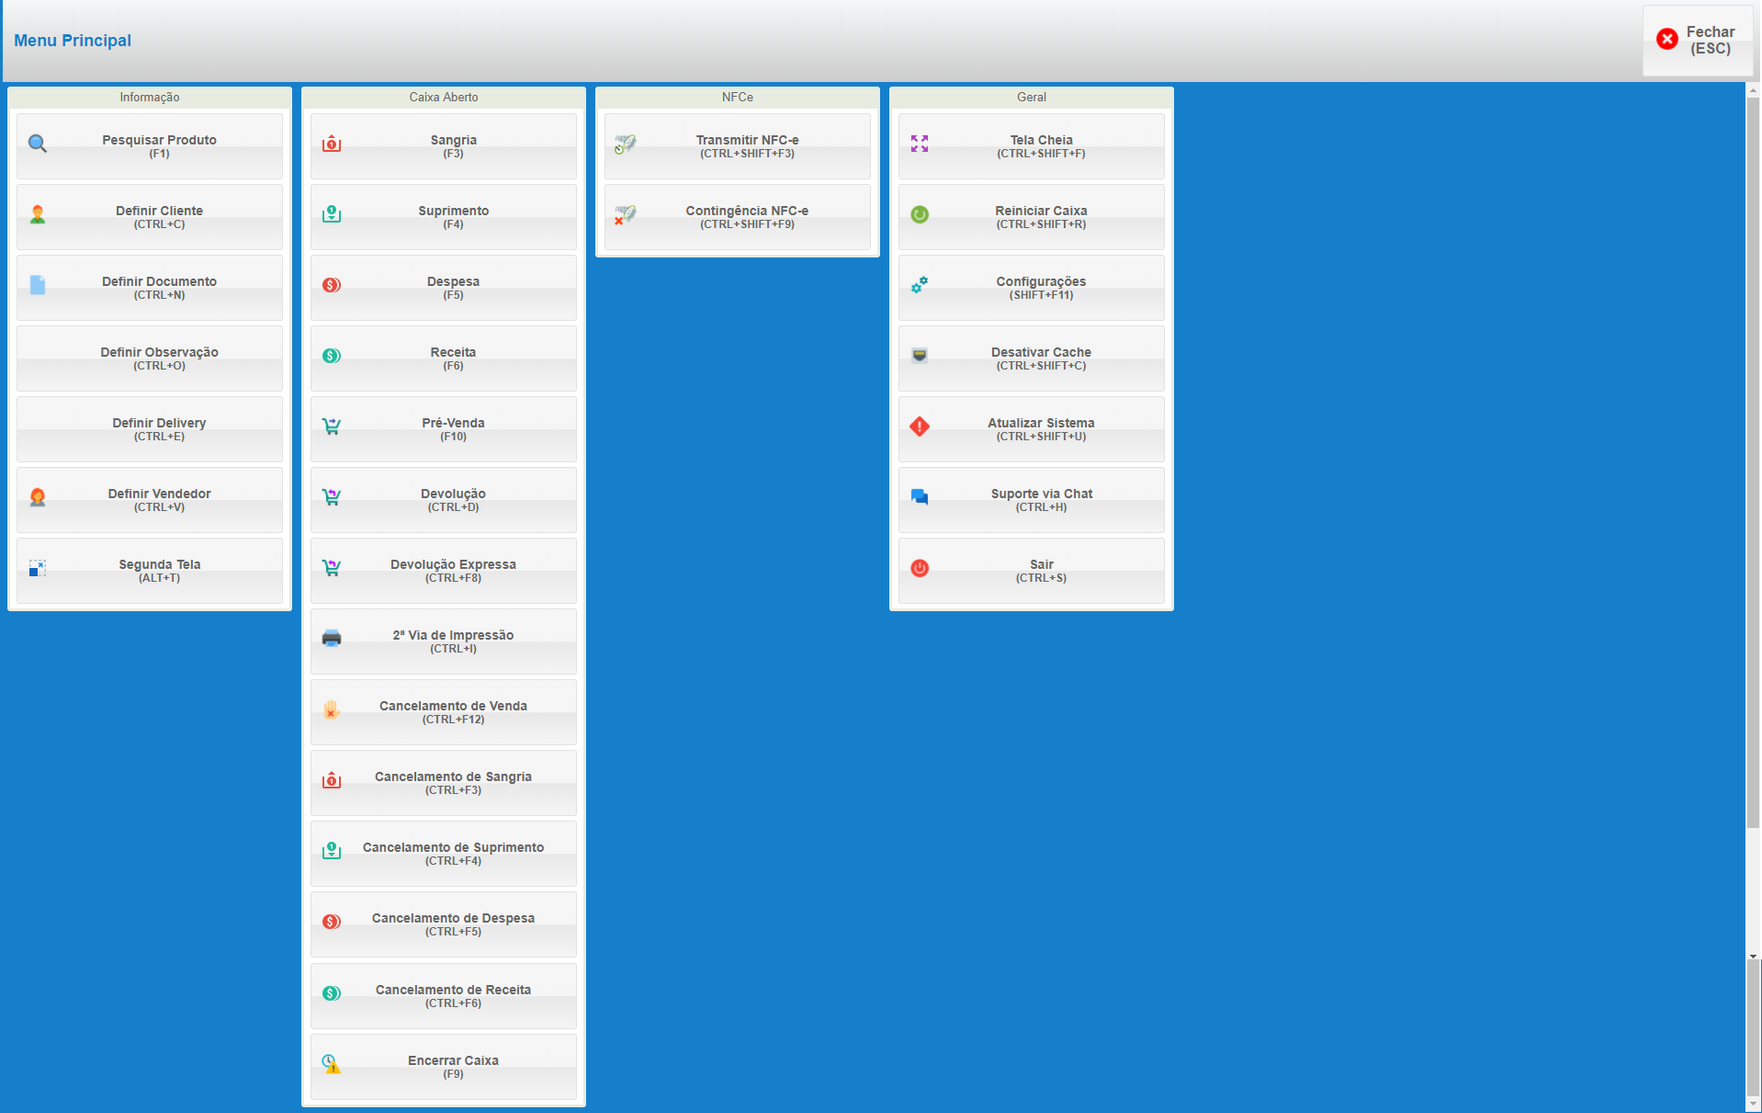1762x1113 pixels.
Task: Click the Atualizar Sistema red warning icon
Action: click(x=919, y=427)
